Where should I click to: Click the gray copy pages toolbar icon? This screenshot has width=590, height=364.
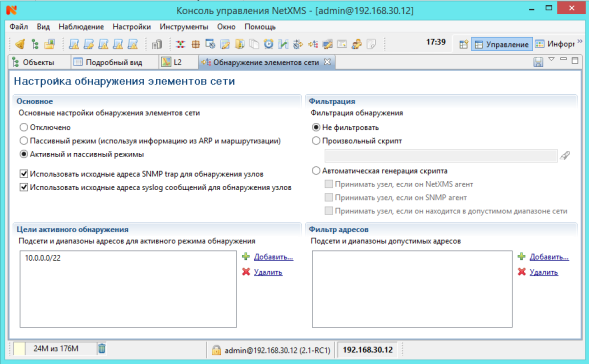coord(254,44)
